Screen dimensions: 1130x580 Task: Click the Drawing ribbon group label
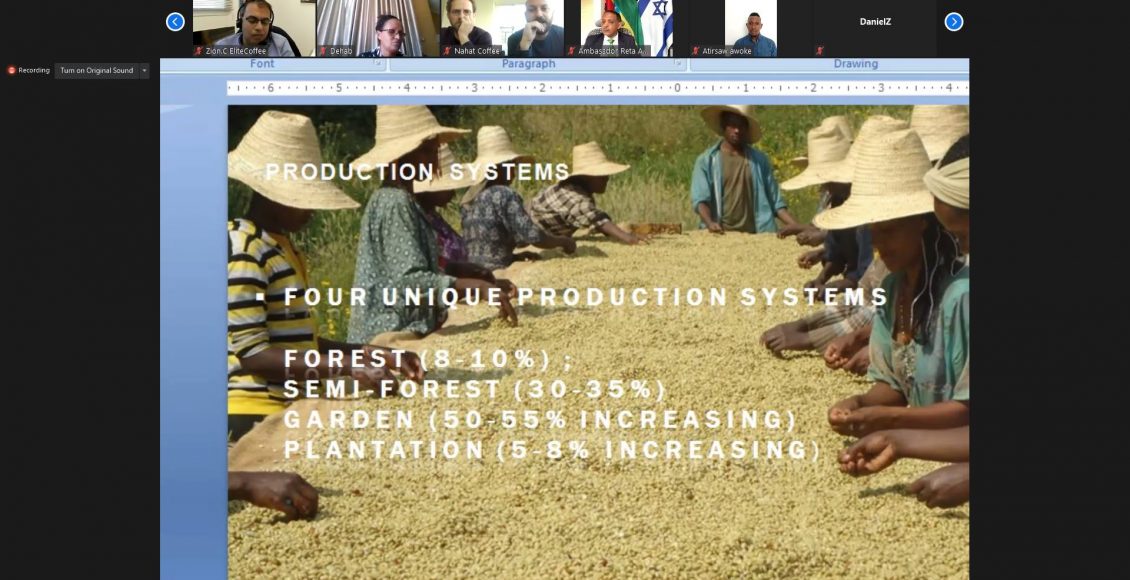[x=855, y=64]
